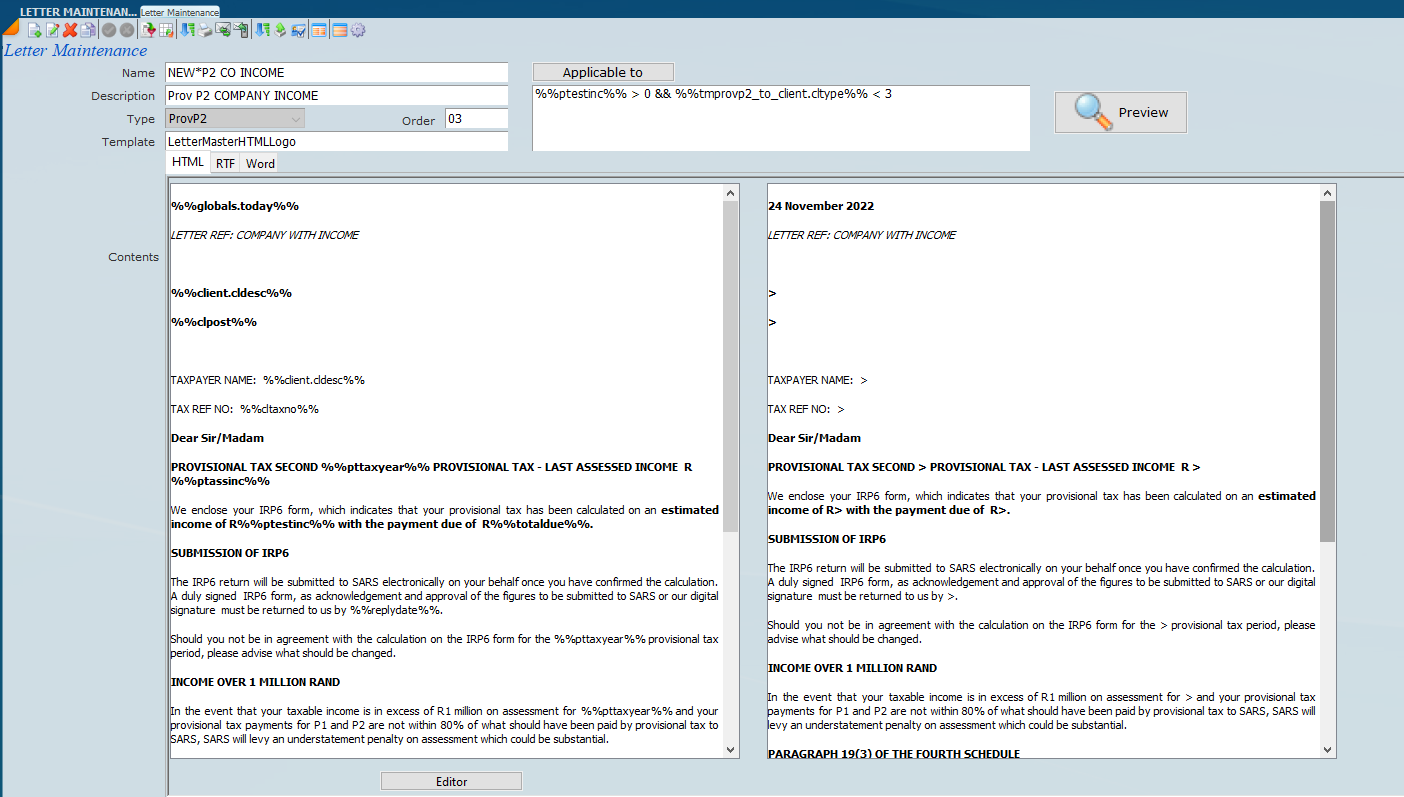Click the magnifying glass Preview button
Viewport: 1404px width, 797px height.
click(x=1120, y=112)
